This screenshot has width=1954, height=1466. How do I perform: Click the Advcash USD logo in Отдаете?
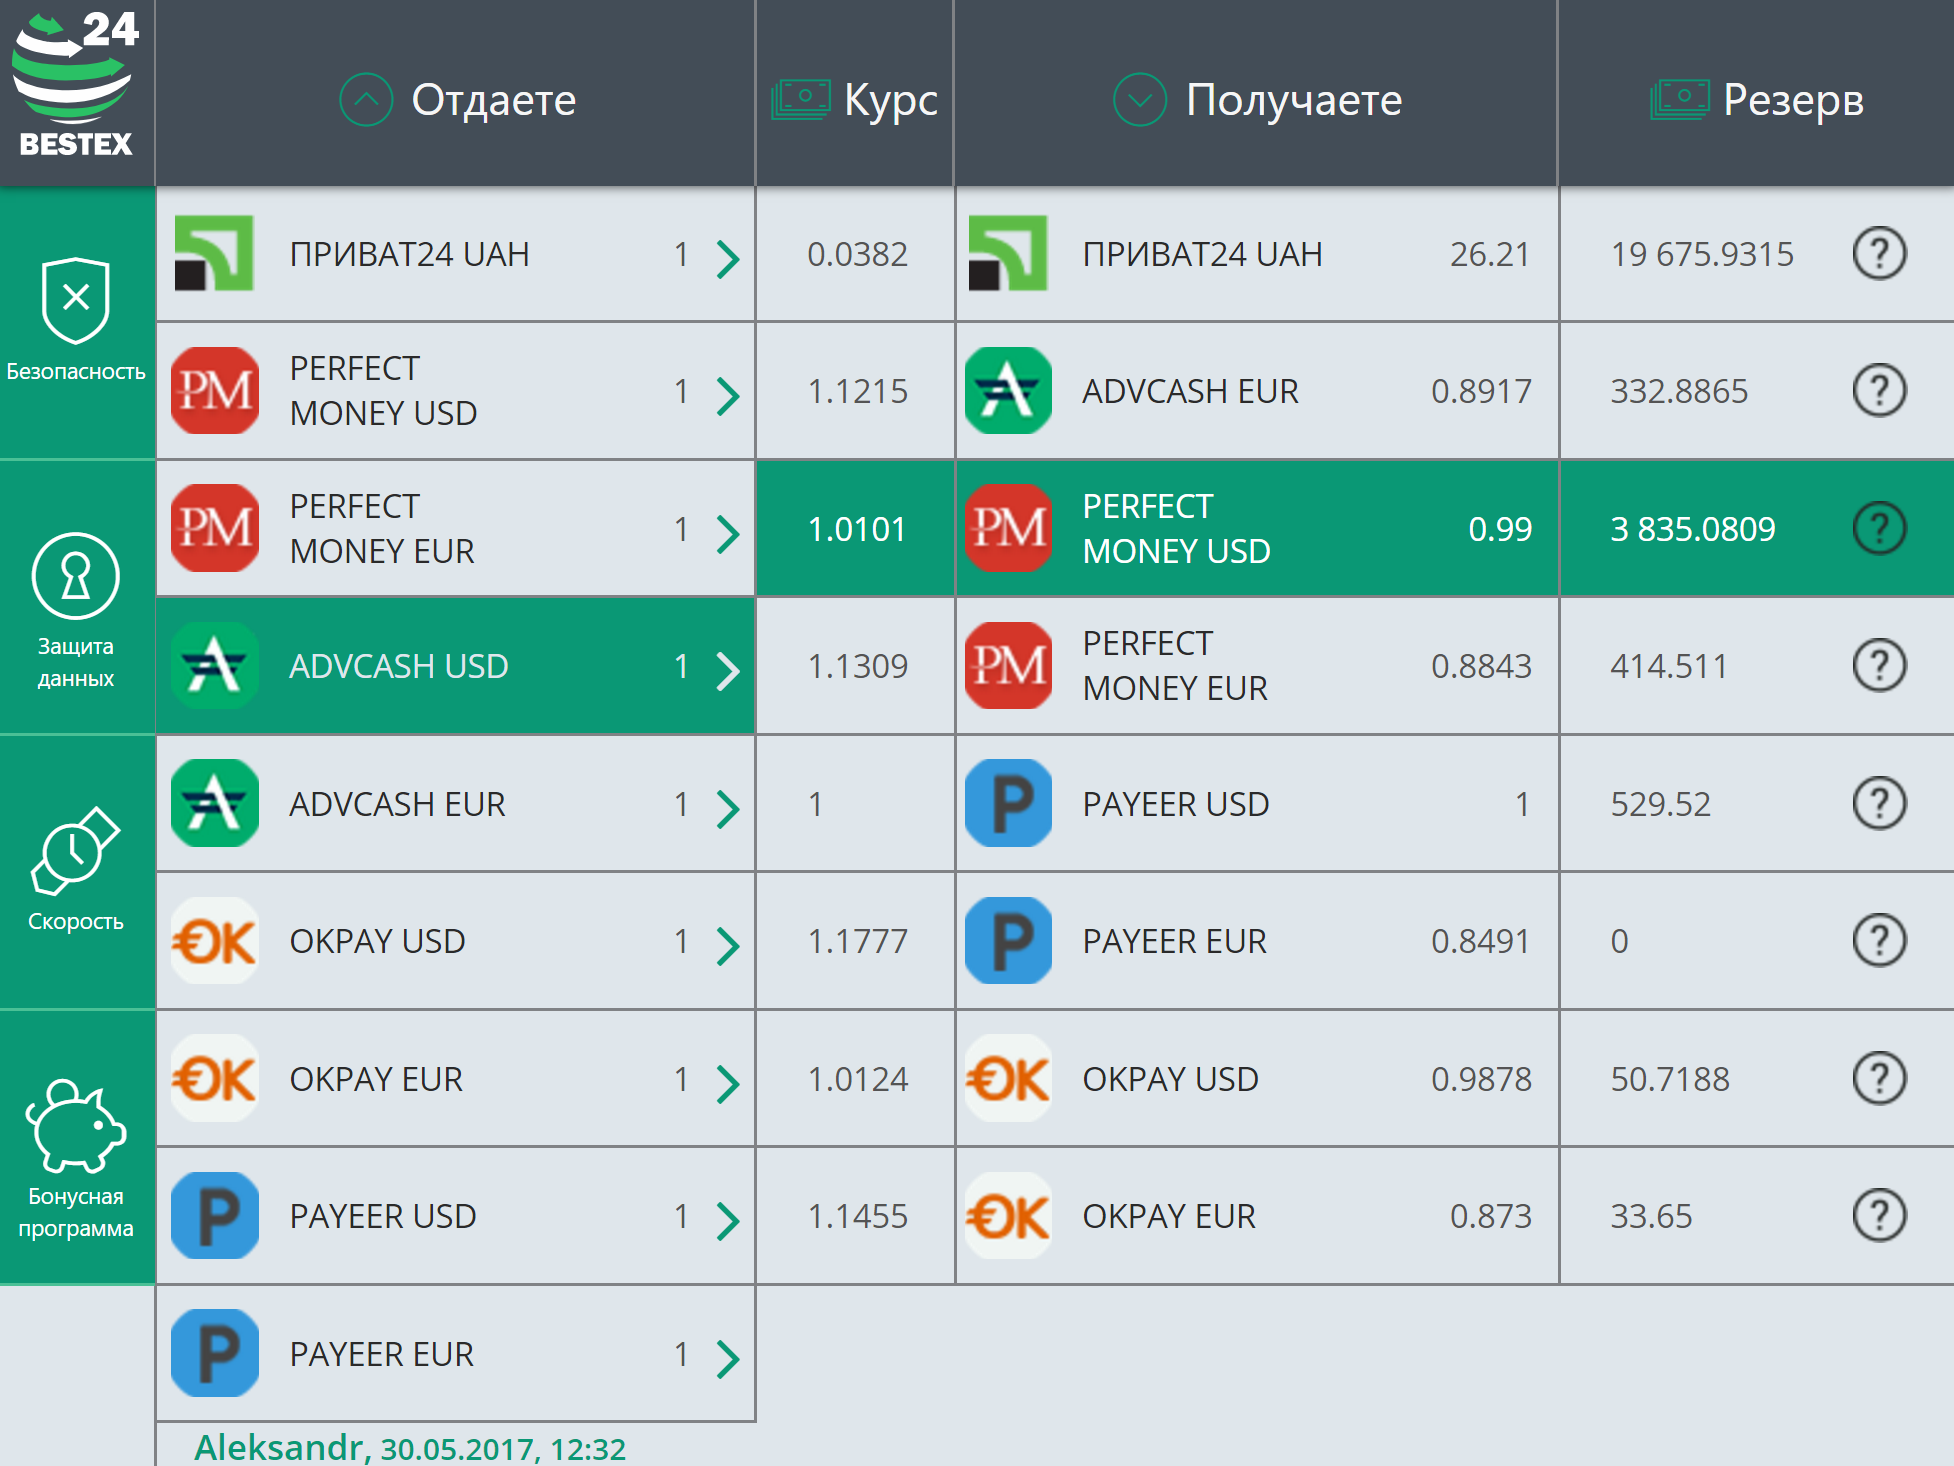pyautogui.click(x=215, y=665)
